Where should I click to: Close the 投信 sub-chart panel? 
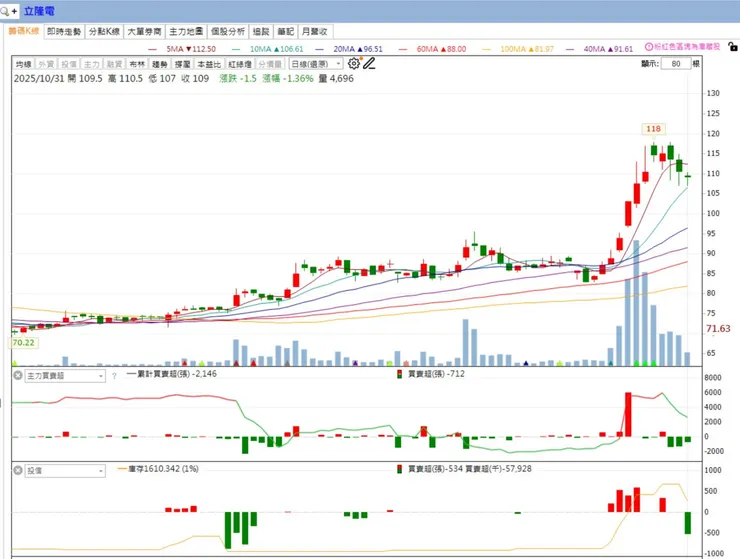pyautogui.click(x=18, y=470)
